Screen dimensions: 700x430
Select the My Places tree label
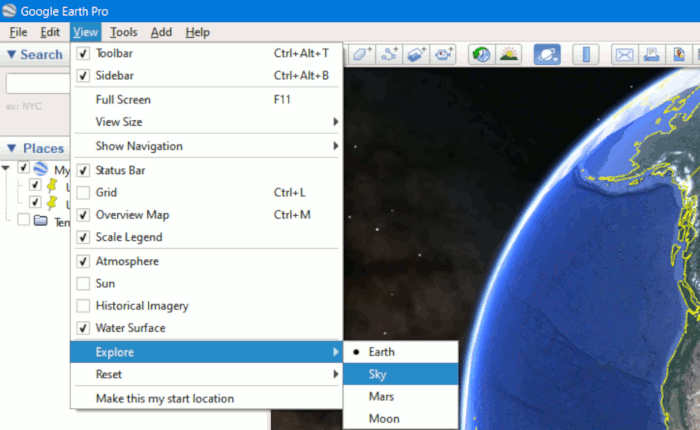[62, 170]
